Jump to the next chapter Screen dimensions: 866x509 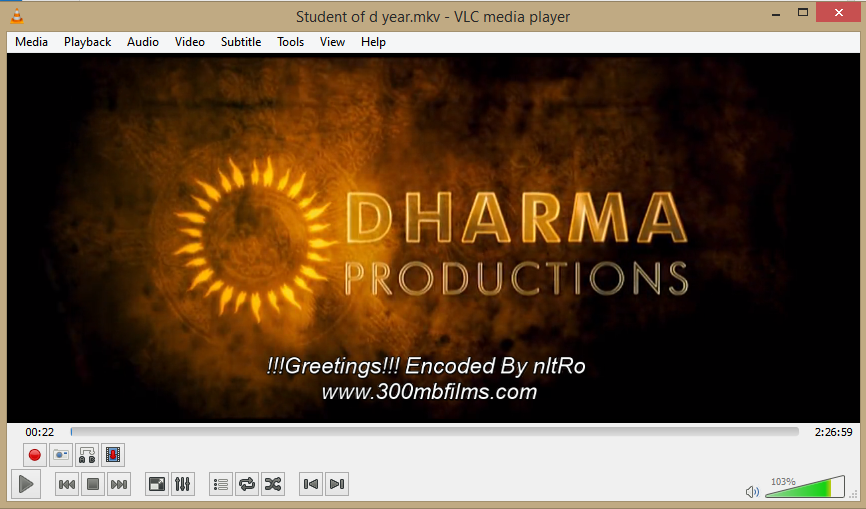[337, 484]
